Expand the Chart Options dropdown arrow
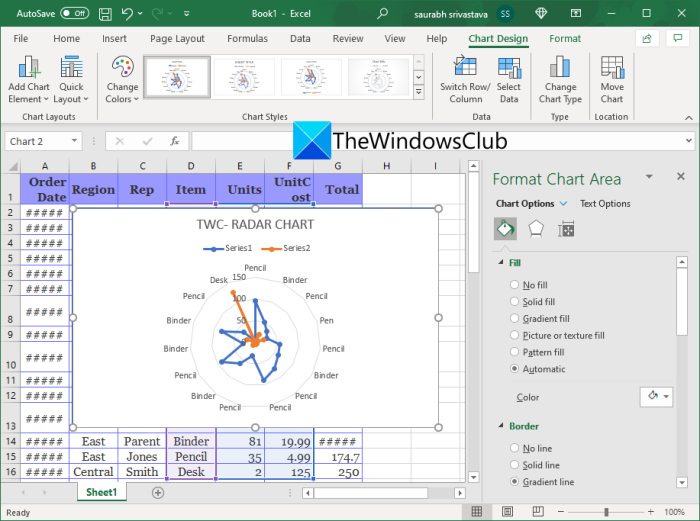Image resolution: width=700 pixels, height=521 pixels. (x=563, y=204)
